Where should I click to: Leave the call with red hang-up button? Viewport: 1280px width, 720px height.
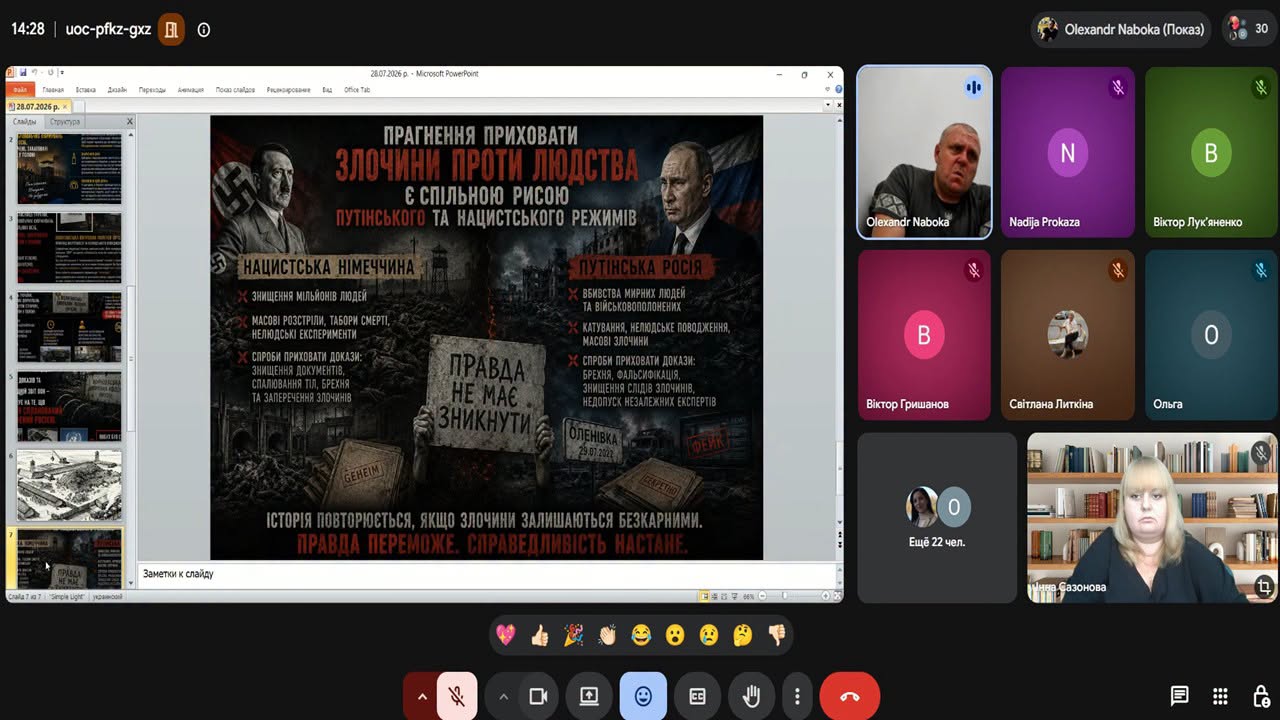850,696
